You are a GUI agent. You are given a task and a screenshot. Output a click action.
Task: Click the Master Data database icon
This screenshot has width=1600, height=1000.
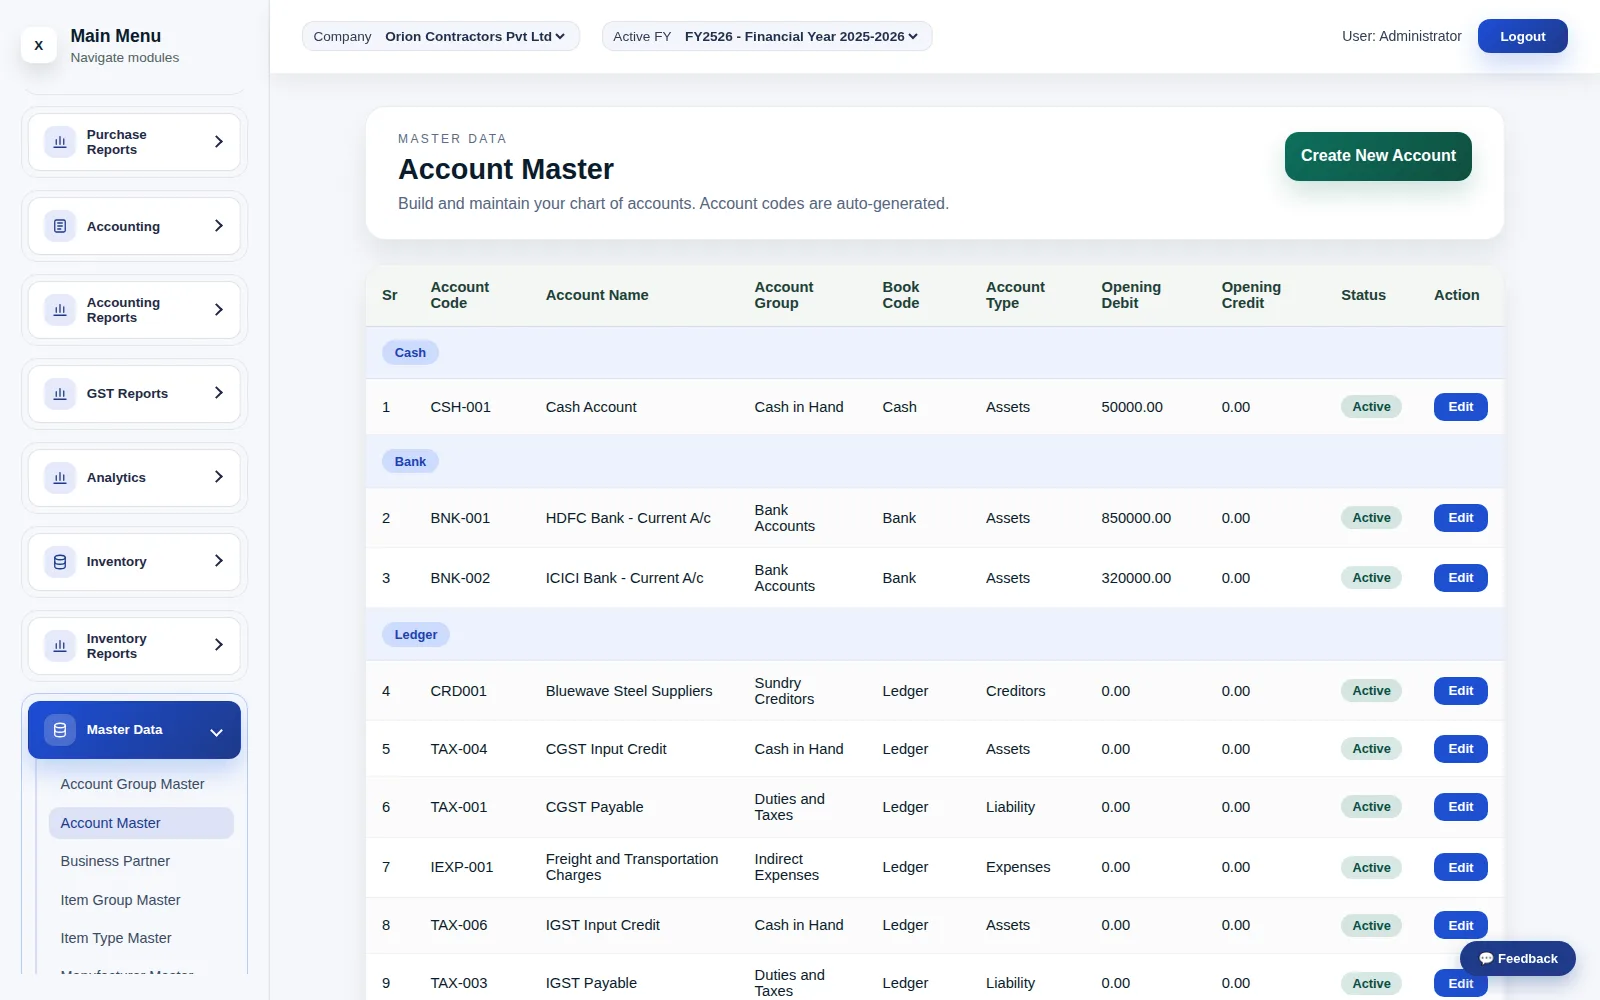[x=60, y=730]
